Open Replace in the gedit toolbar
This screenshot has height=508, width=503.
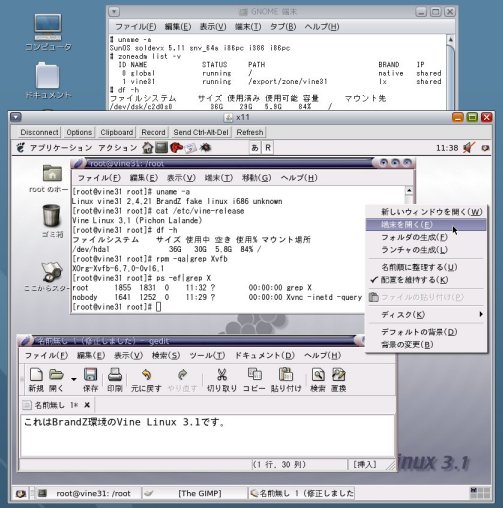(x=338, y=380)
